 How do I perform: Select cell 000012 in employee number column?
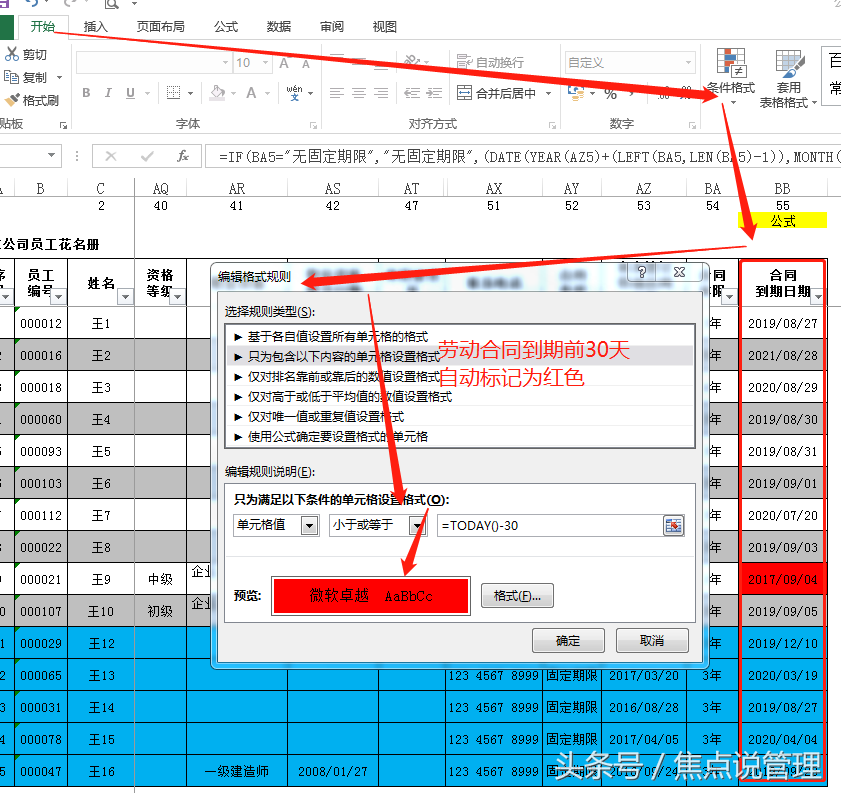tap(41, 323)
